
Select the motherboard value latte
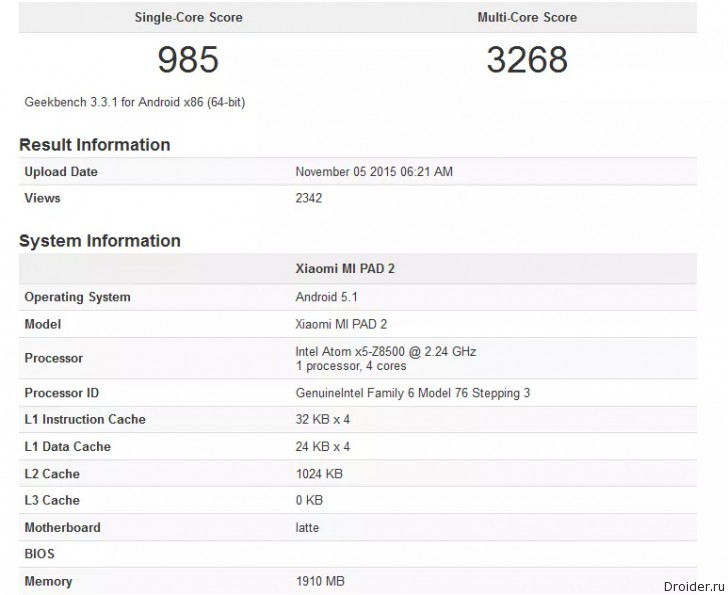pyautogui.click(x=307, y=528)
